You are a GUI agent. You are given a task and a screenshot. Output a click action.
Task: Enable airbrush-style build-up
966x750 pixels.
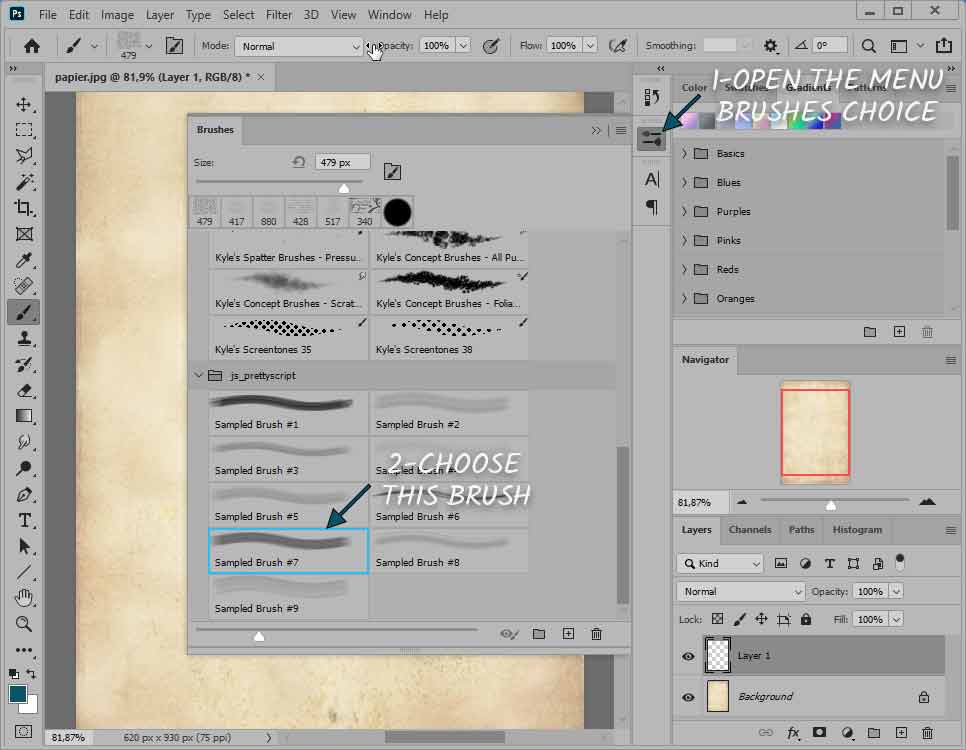(617, 46)
